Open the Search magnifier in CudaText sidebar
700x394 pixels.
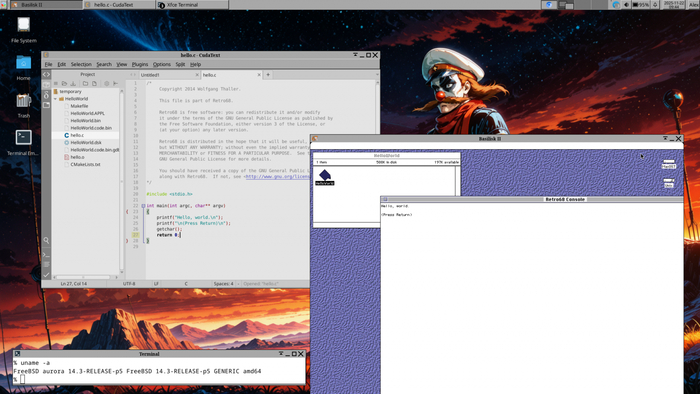coord(46,241)
